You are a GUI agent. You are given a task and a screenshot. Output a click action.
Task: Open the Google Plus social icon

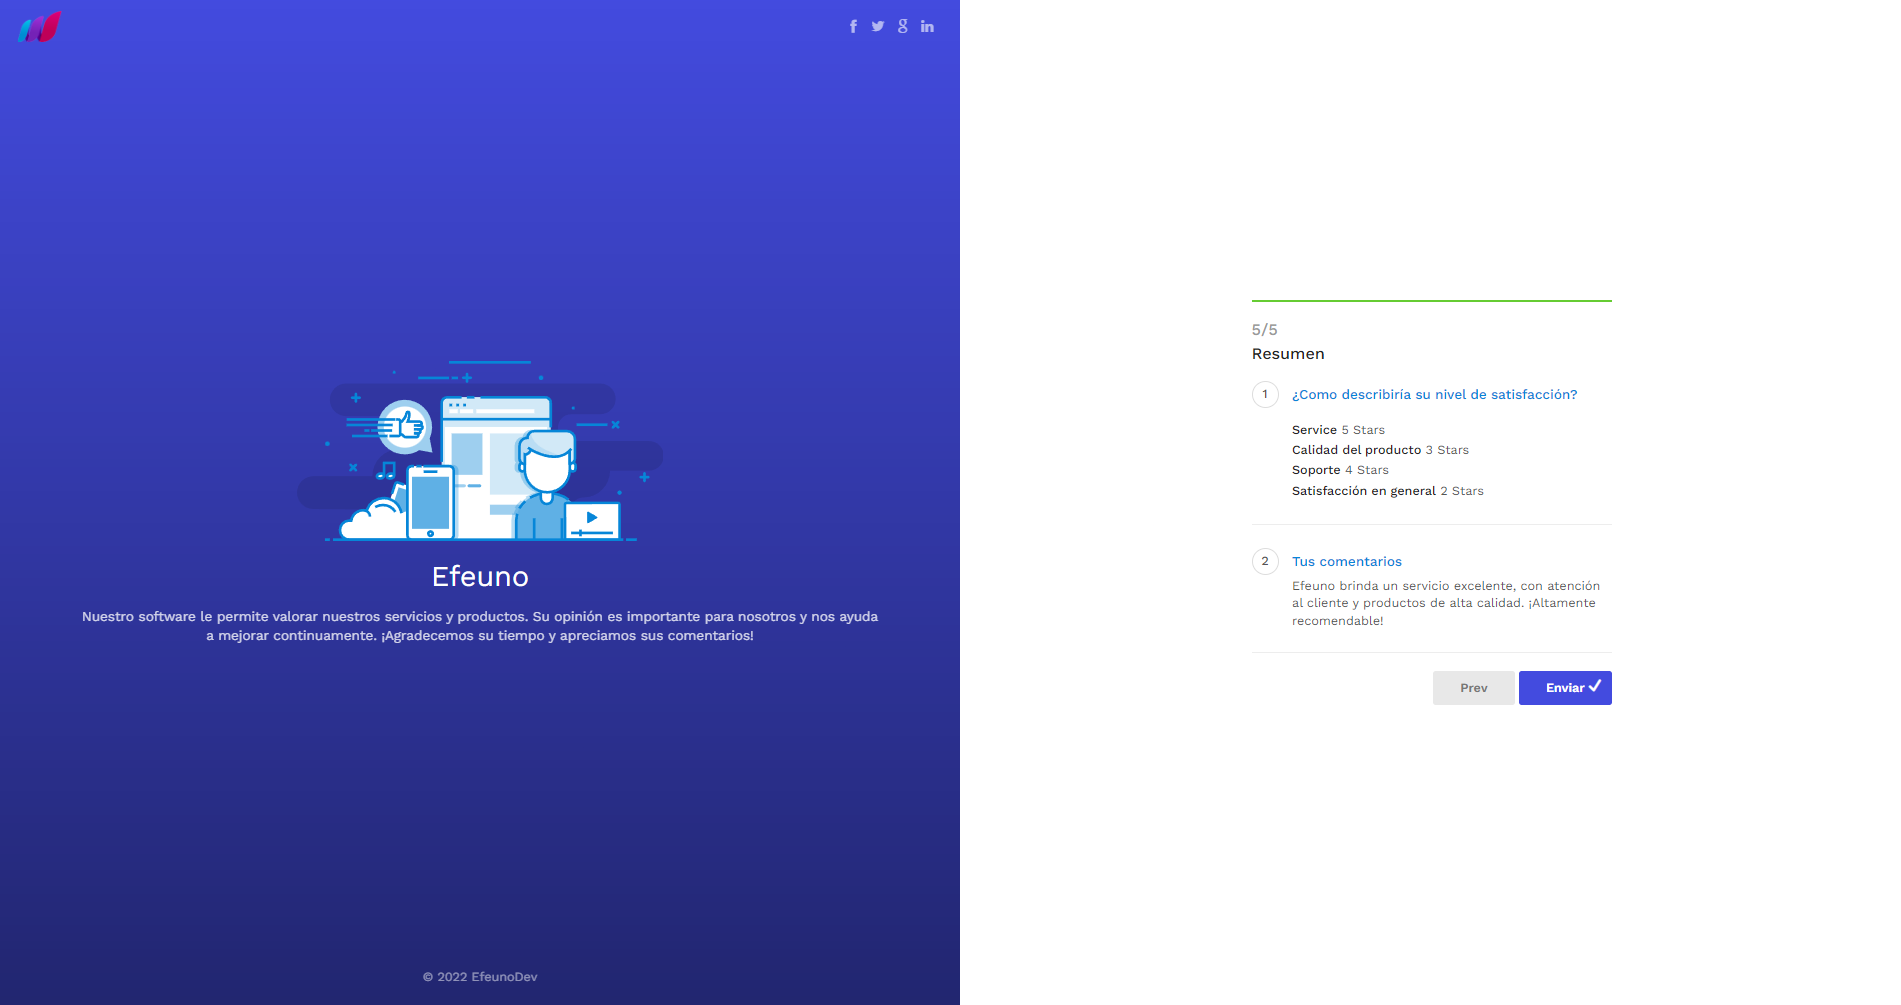[x=903, y=27]
